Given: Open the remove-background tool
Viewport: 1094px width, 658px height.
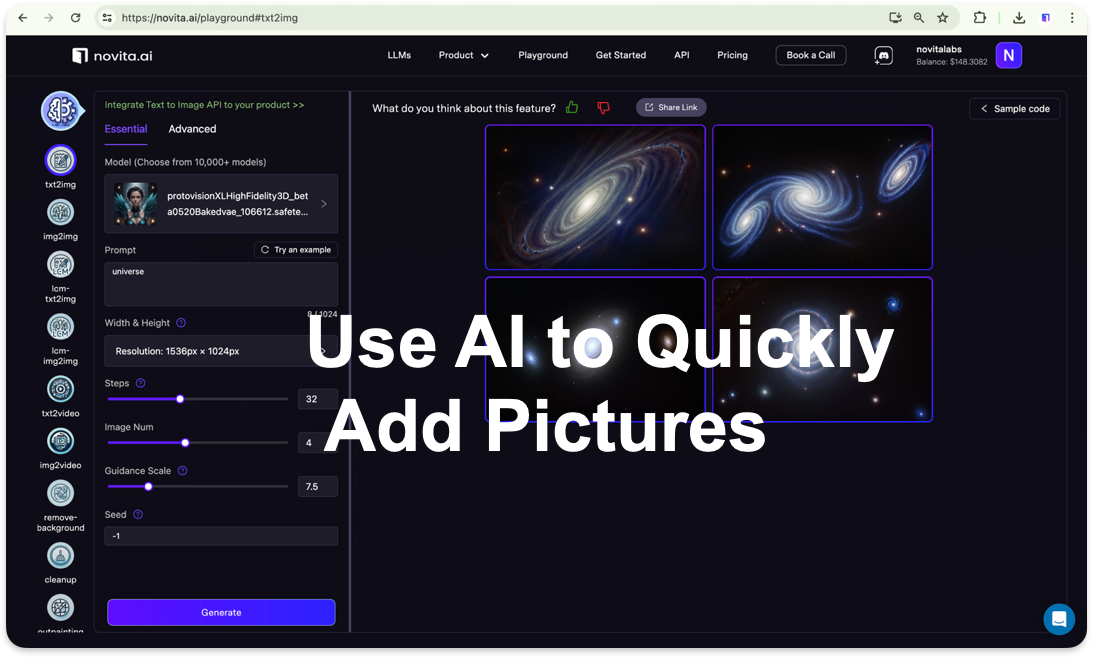Looking at the screenshot, I should tap(61, 494).
